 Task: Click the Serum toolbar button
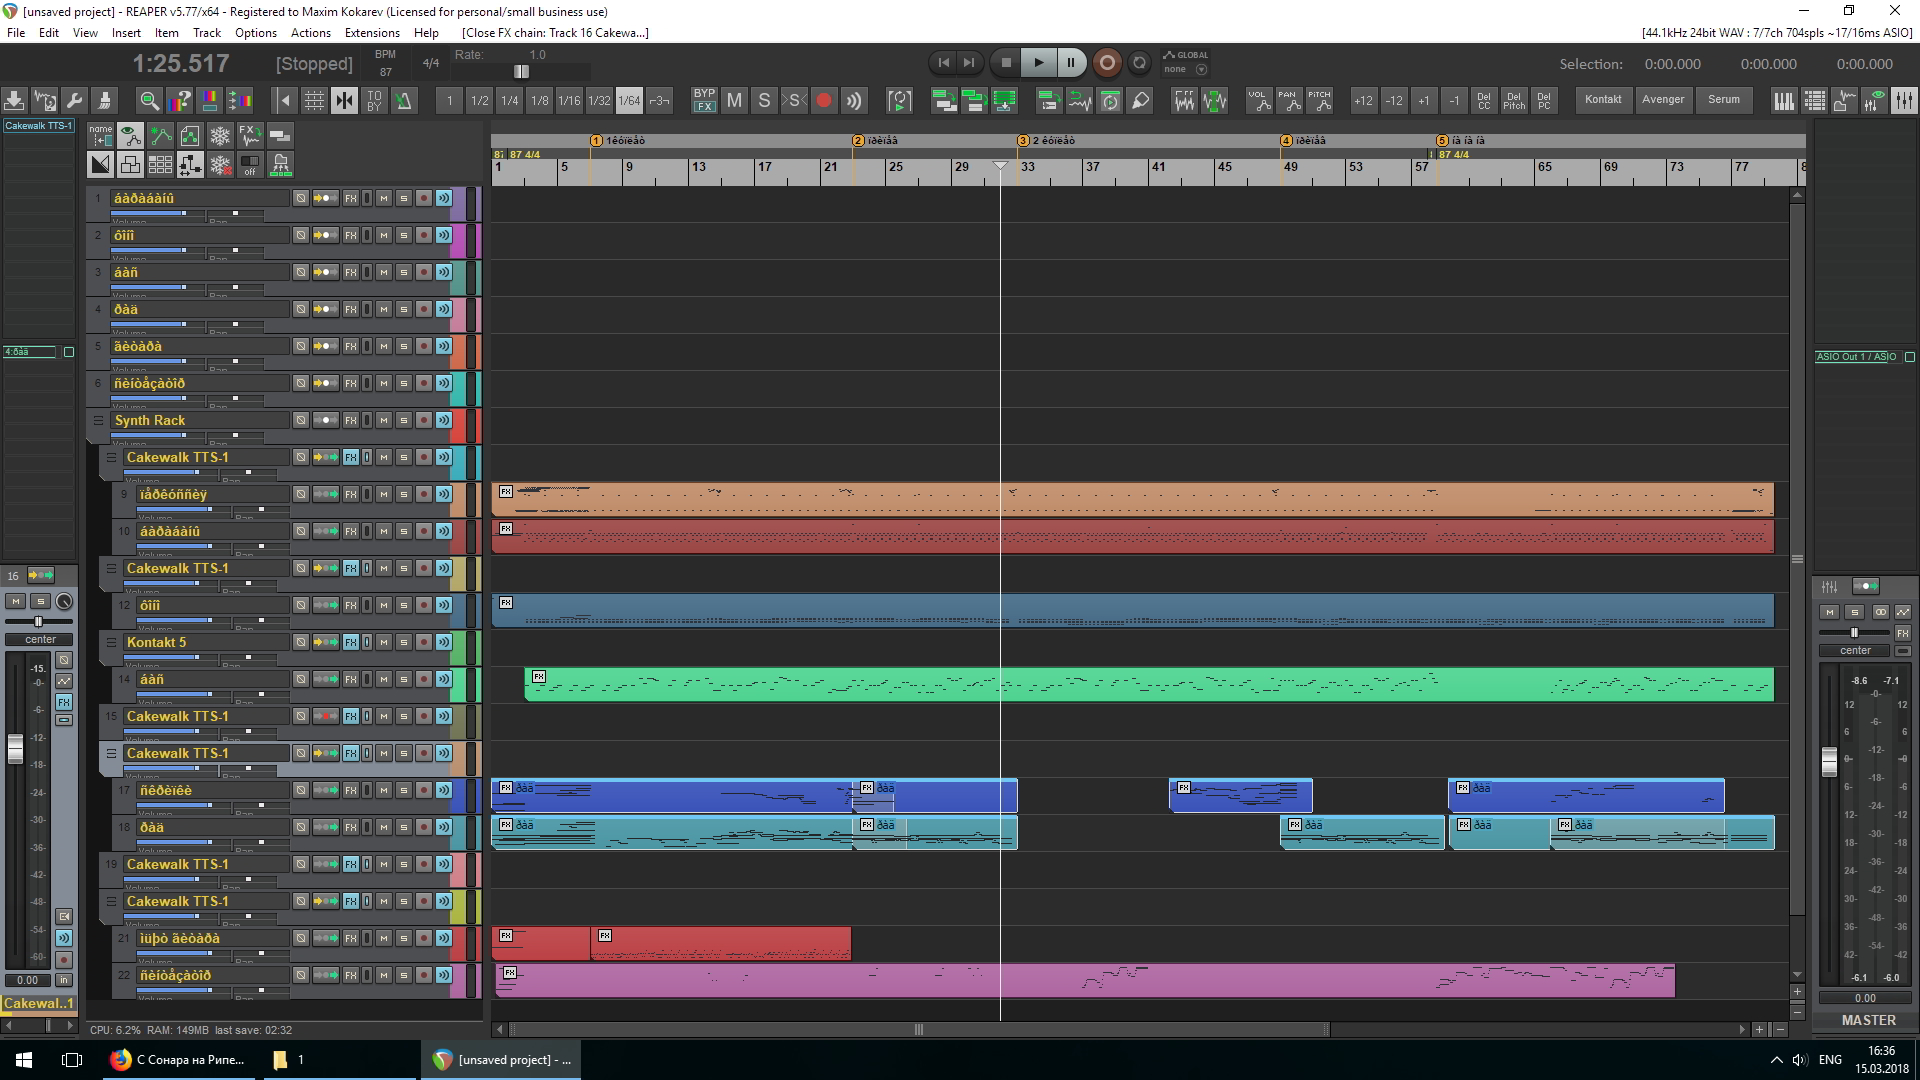1723,100
